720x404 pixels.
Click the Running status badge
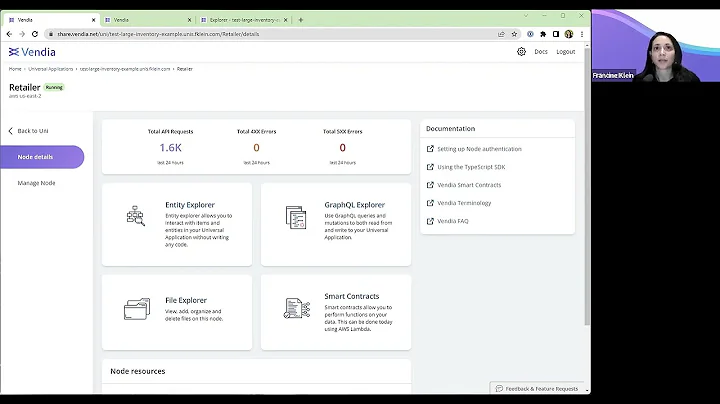[54, 87]
